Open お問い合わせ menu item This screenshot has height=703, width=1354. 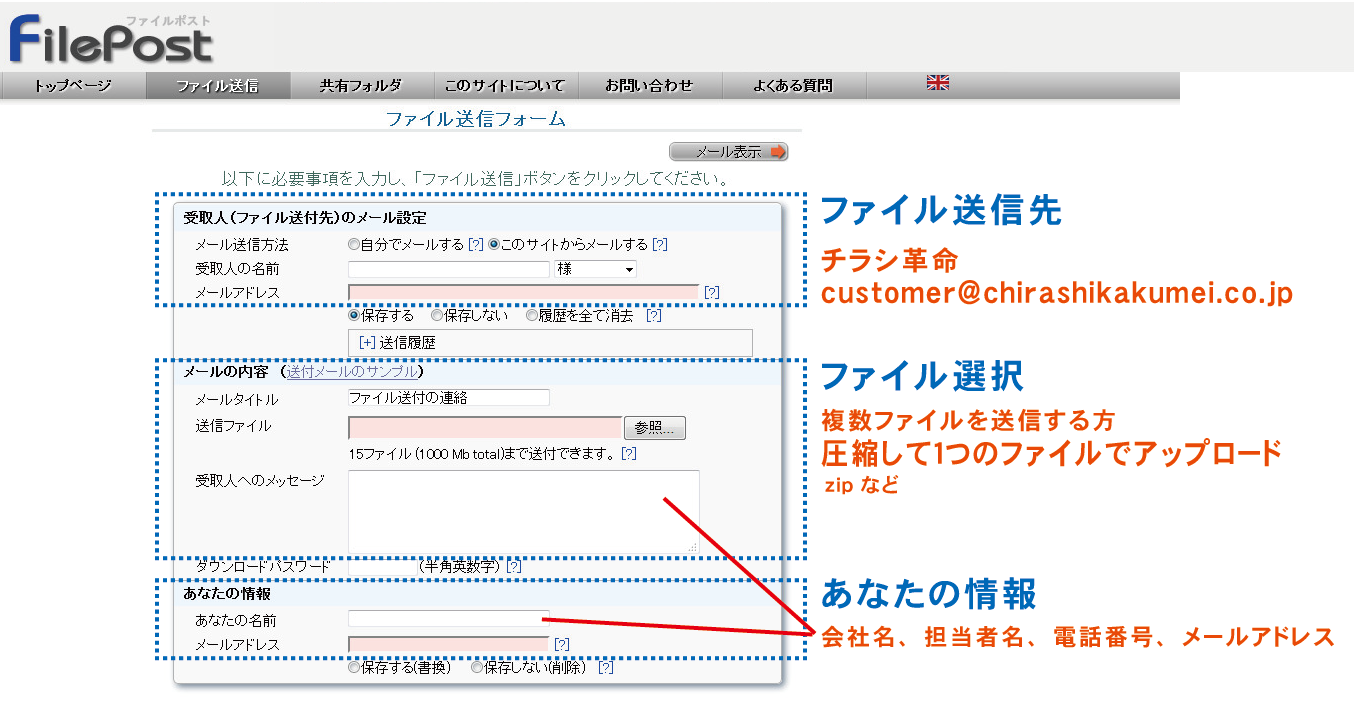(649, 86)
